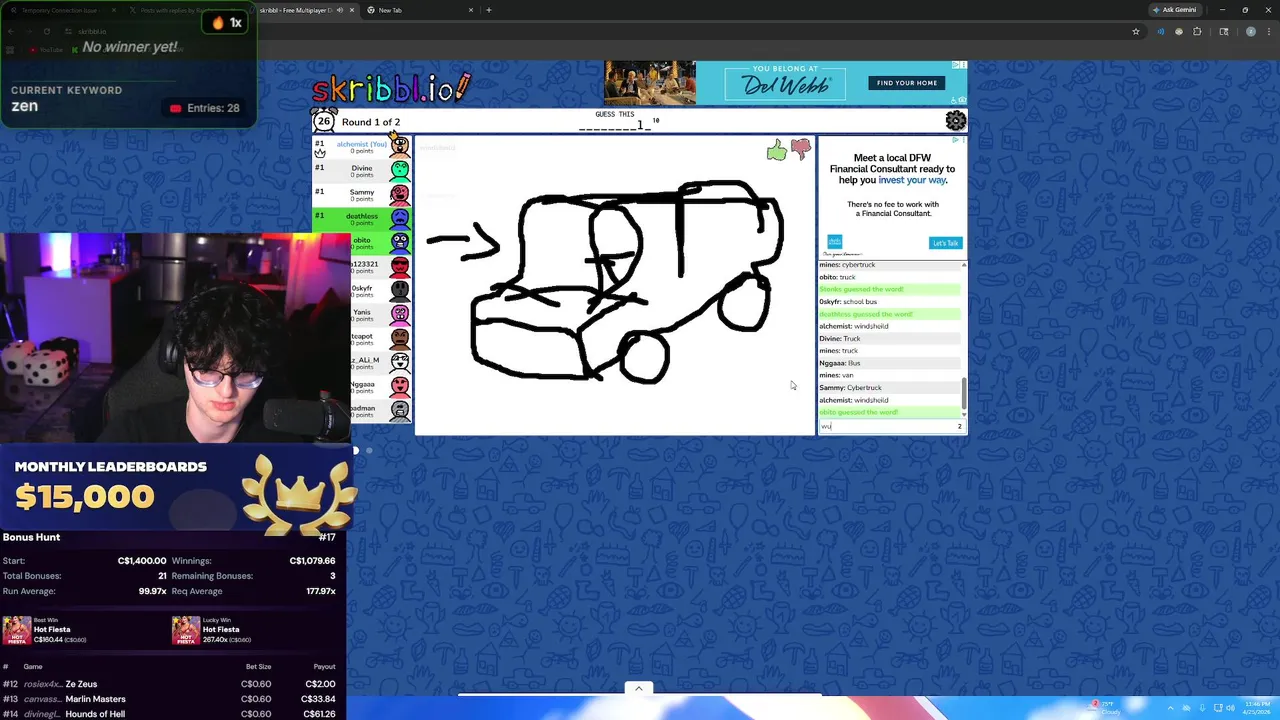Open a new browser tab

coord(488,10)
